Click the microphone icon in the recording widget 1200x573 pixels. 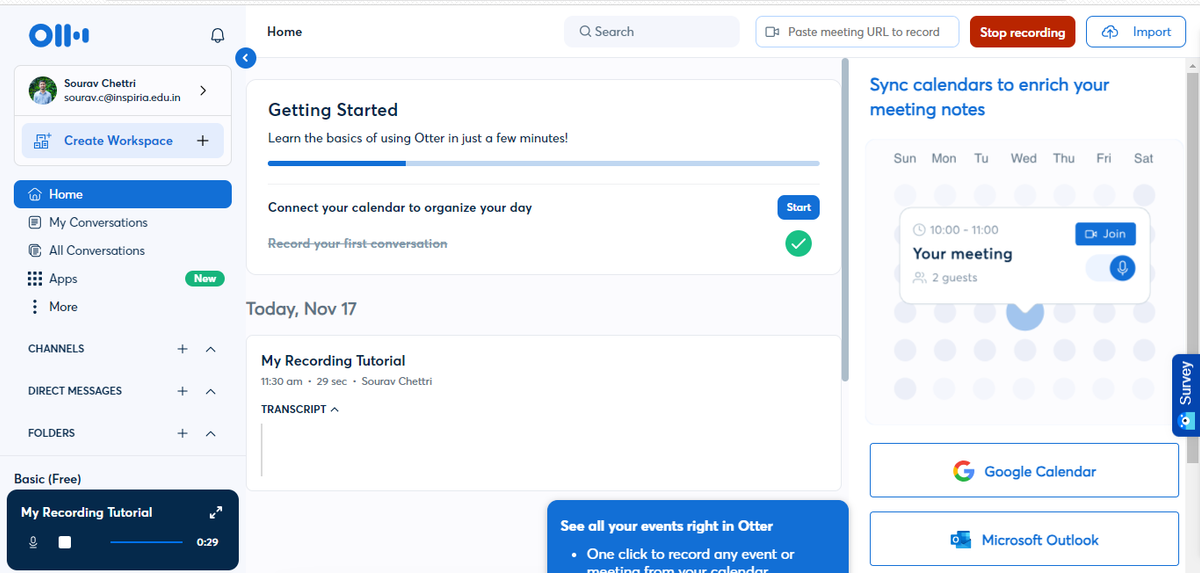pyautogui.click(x=33, y=542)
